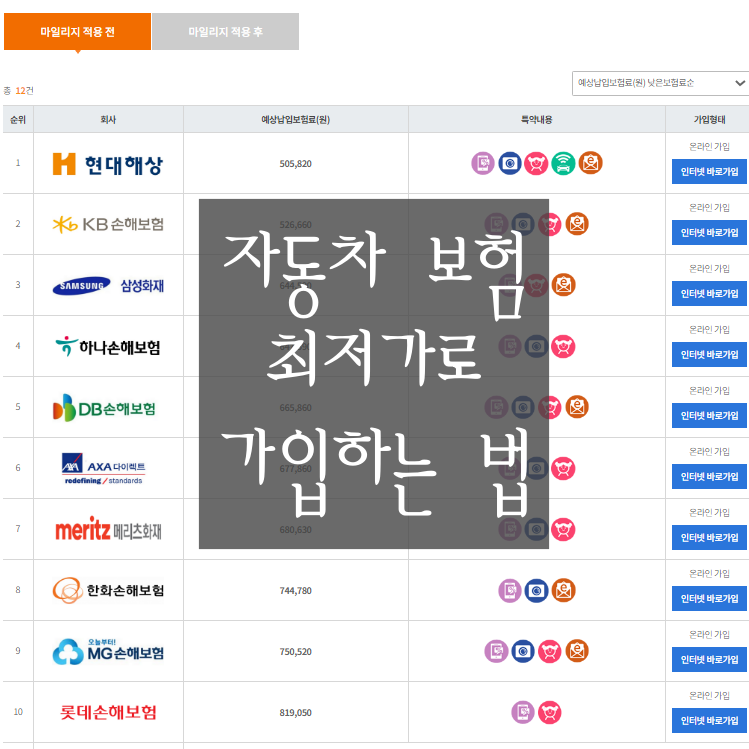Click blue blackbox camera icon in 현대해상 row

pyautogui.click(x=510, y=163)
